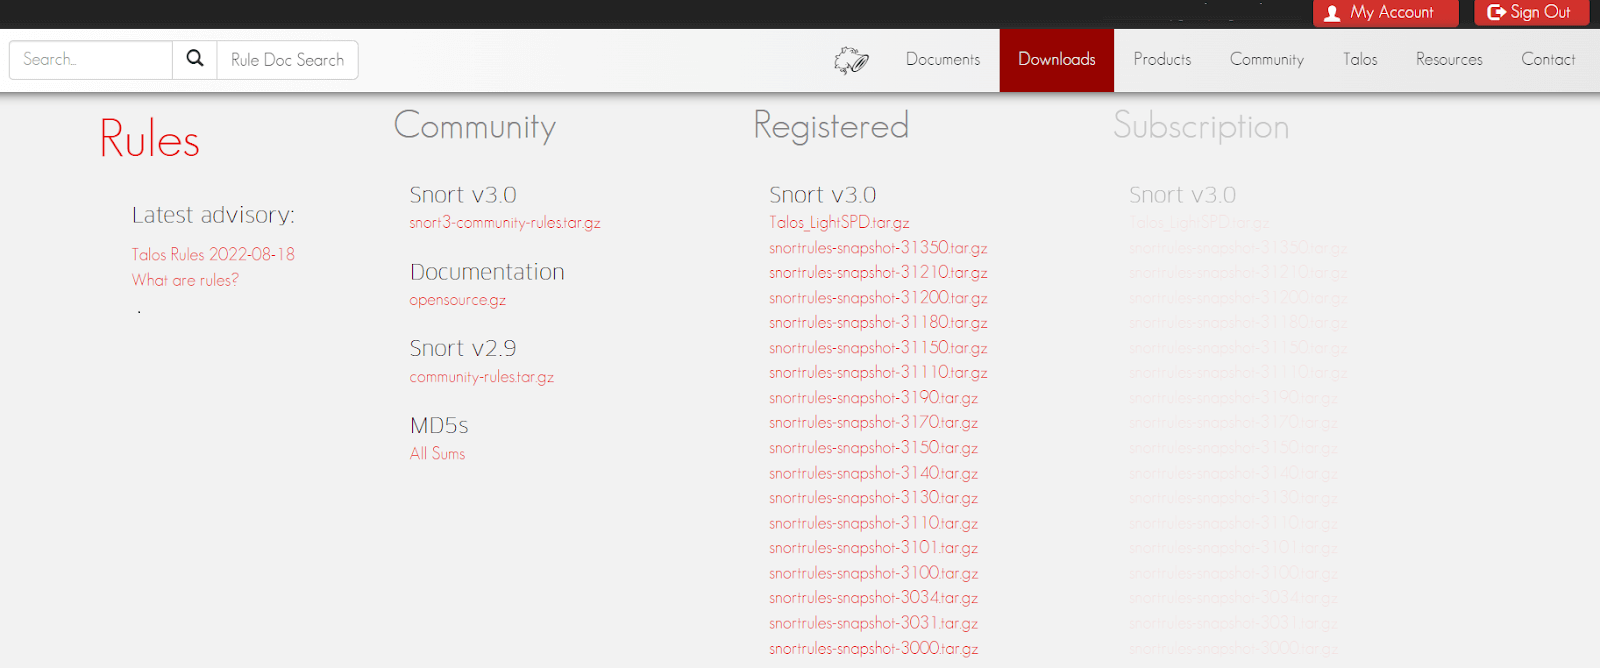Image resolution: width=1600 pixels, height=668 pixels.
Task: Download registered snortrules-snapshot-3110.tar.gz
Action: [x=874, y=523]
